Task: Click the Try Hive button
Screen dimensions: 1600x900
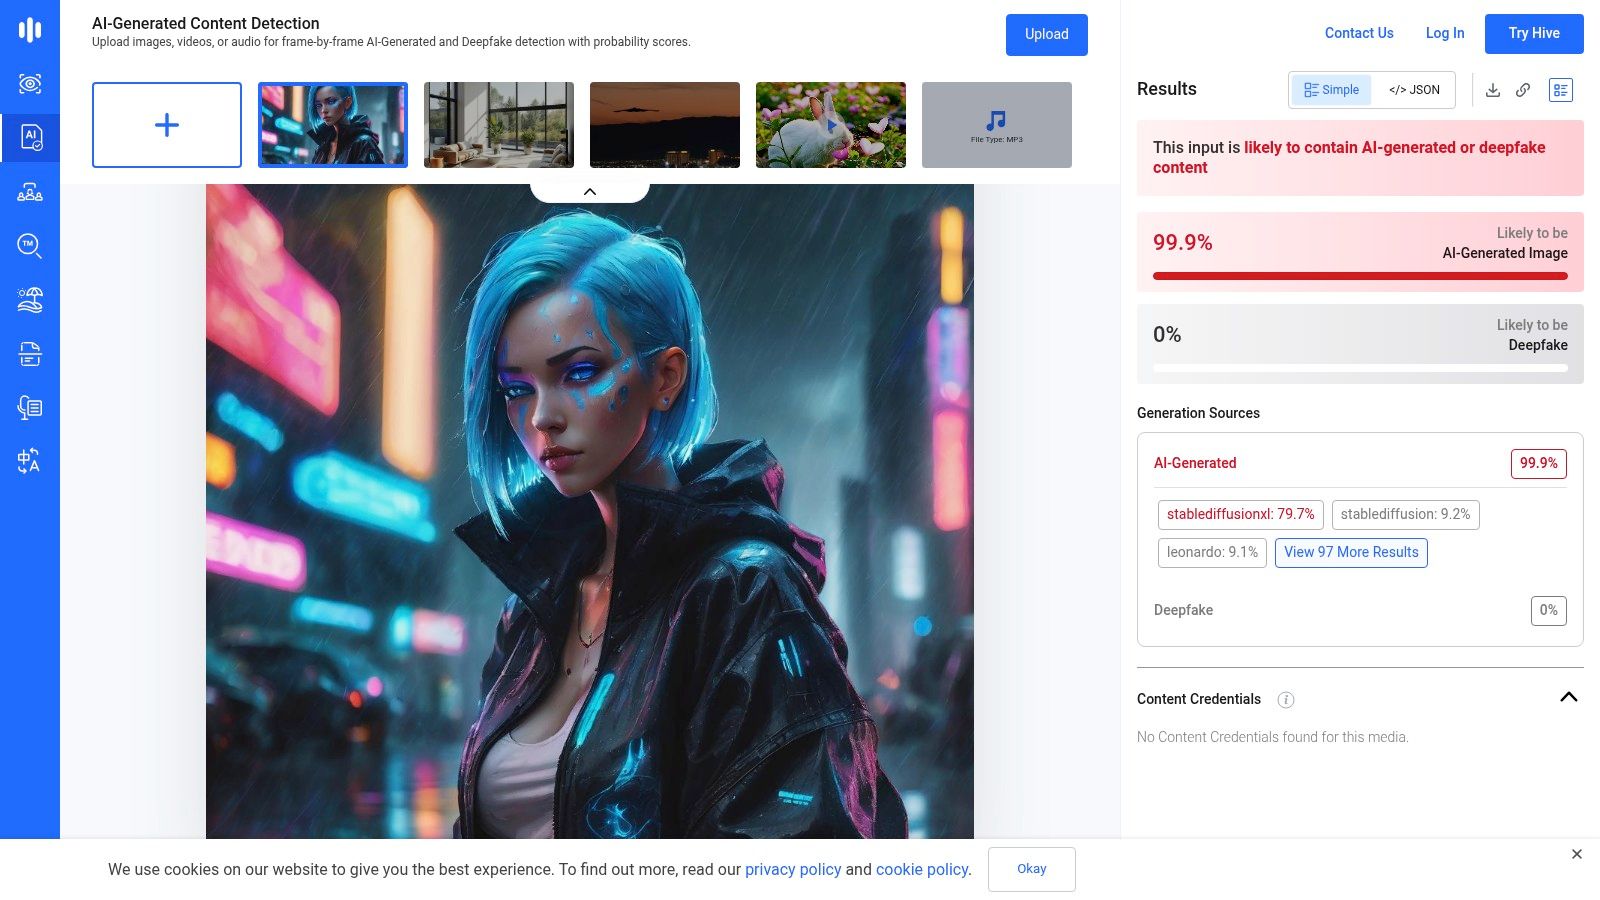Action: tap(1534, 34)
